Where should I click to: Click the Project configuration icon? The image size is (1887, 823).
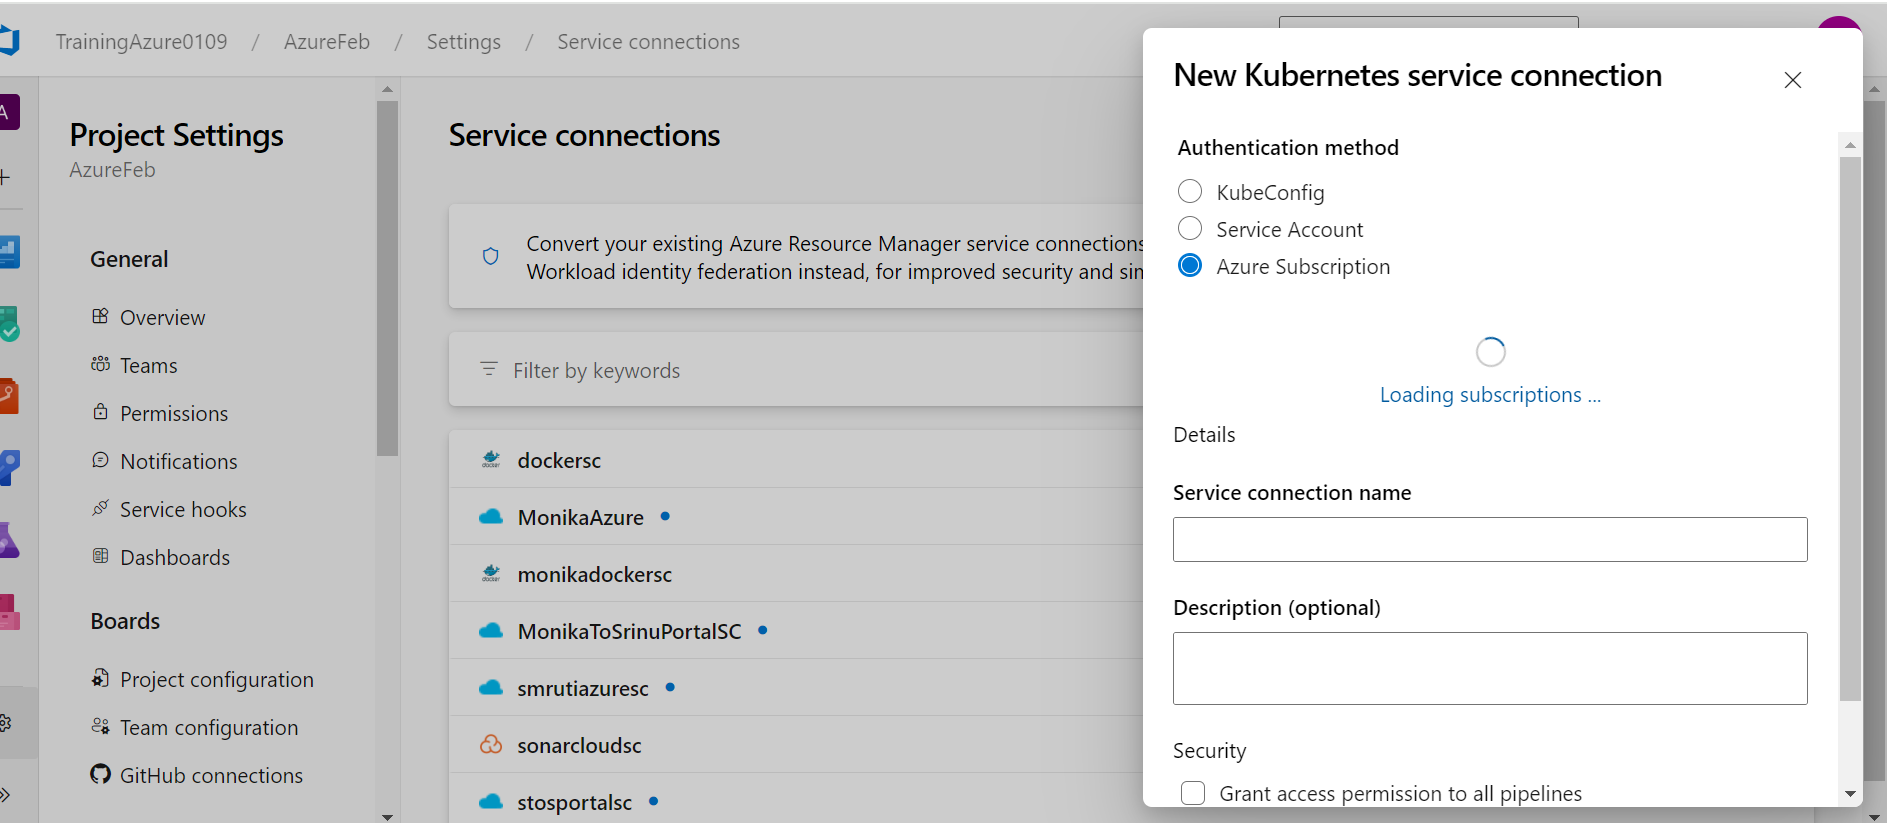[100, 678]
